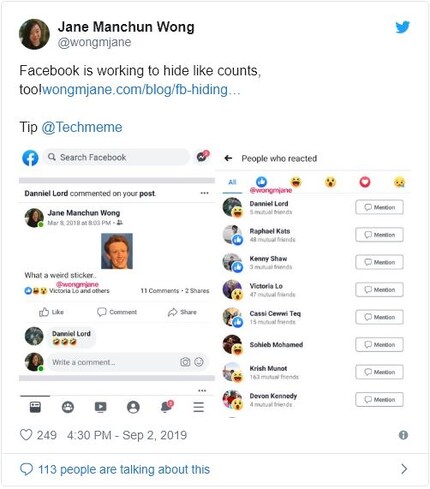Open the notifications bell icon
The width and height of the screenshot is (430, 489).
click(x=166, y=407)
